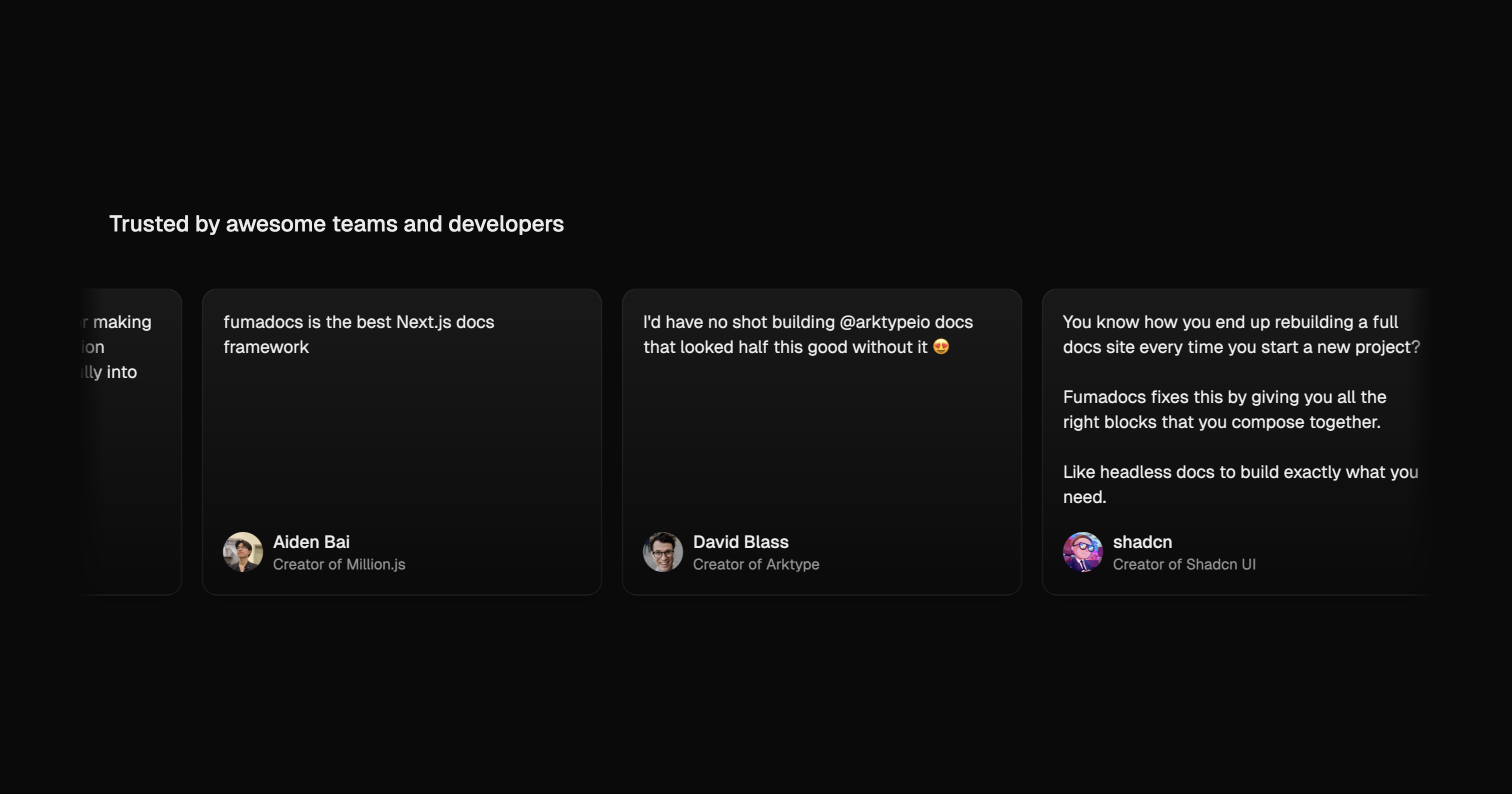Click 'Fumadocs fixes this by giving you' paragraph
Image resolution: width=1512 pixels, height=794 pixels.
click(x=1224, y=409)
